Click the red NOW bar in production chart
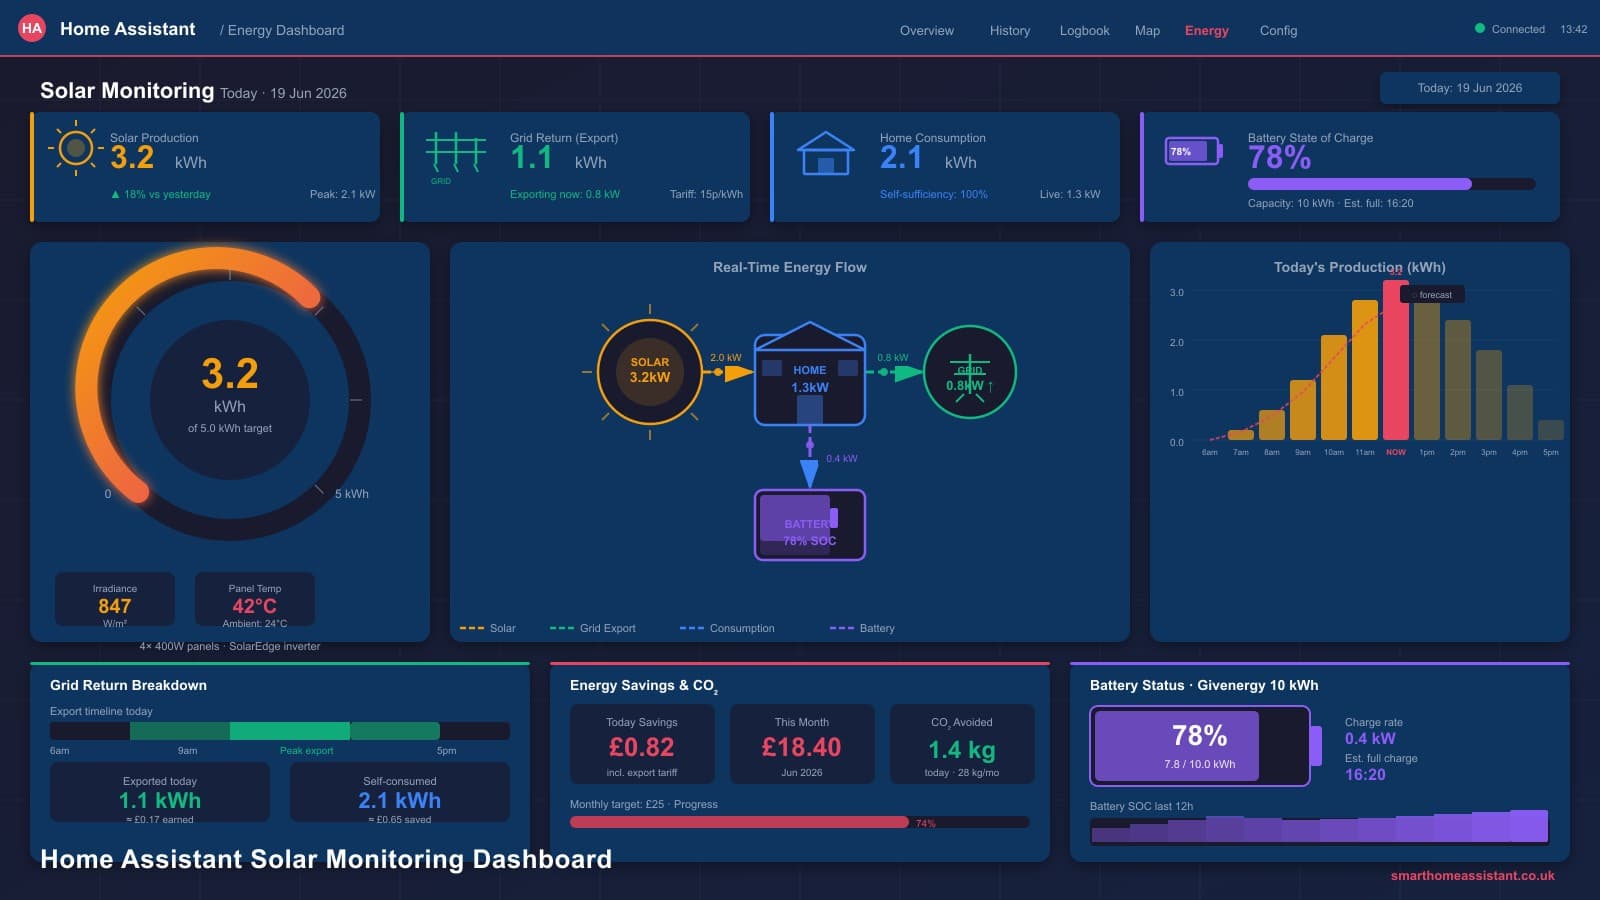The height and width of the screenshot is (900, 1600). (1396, 360)
